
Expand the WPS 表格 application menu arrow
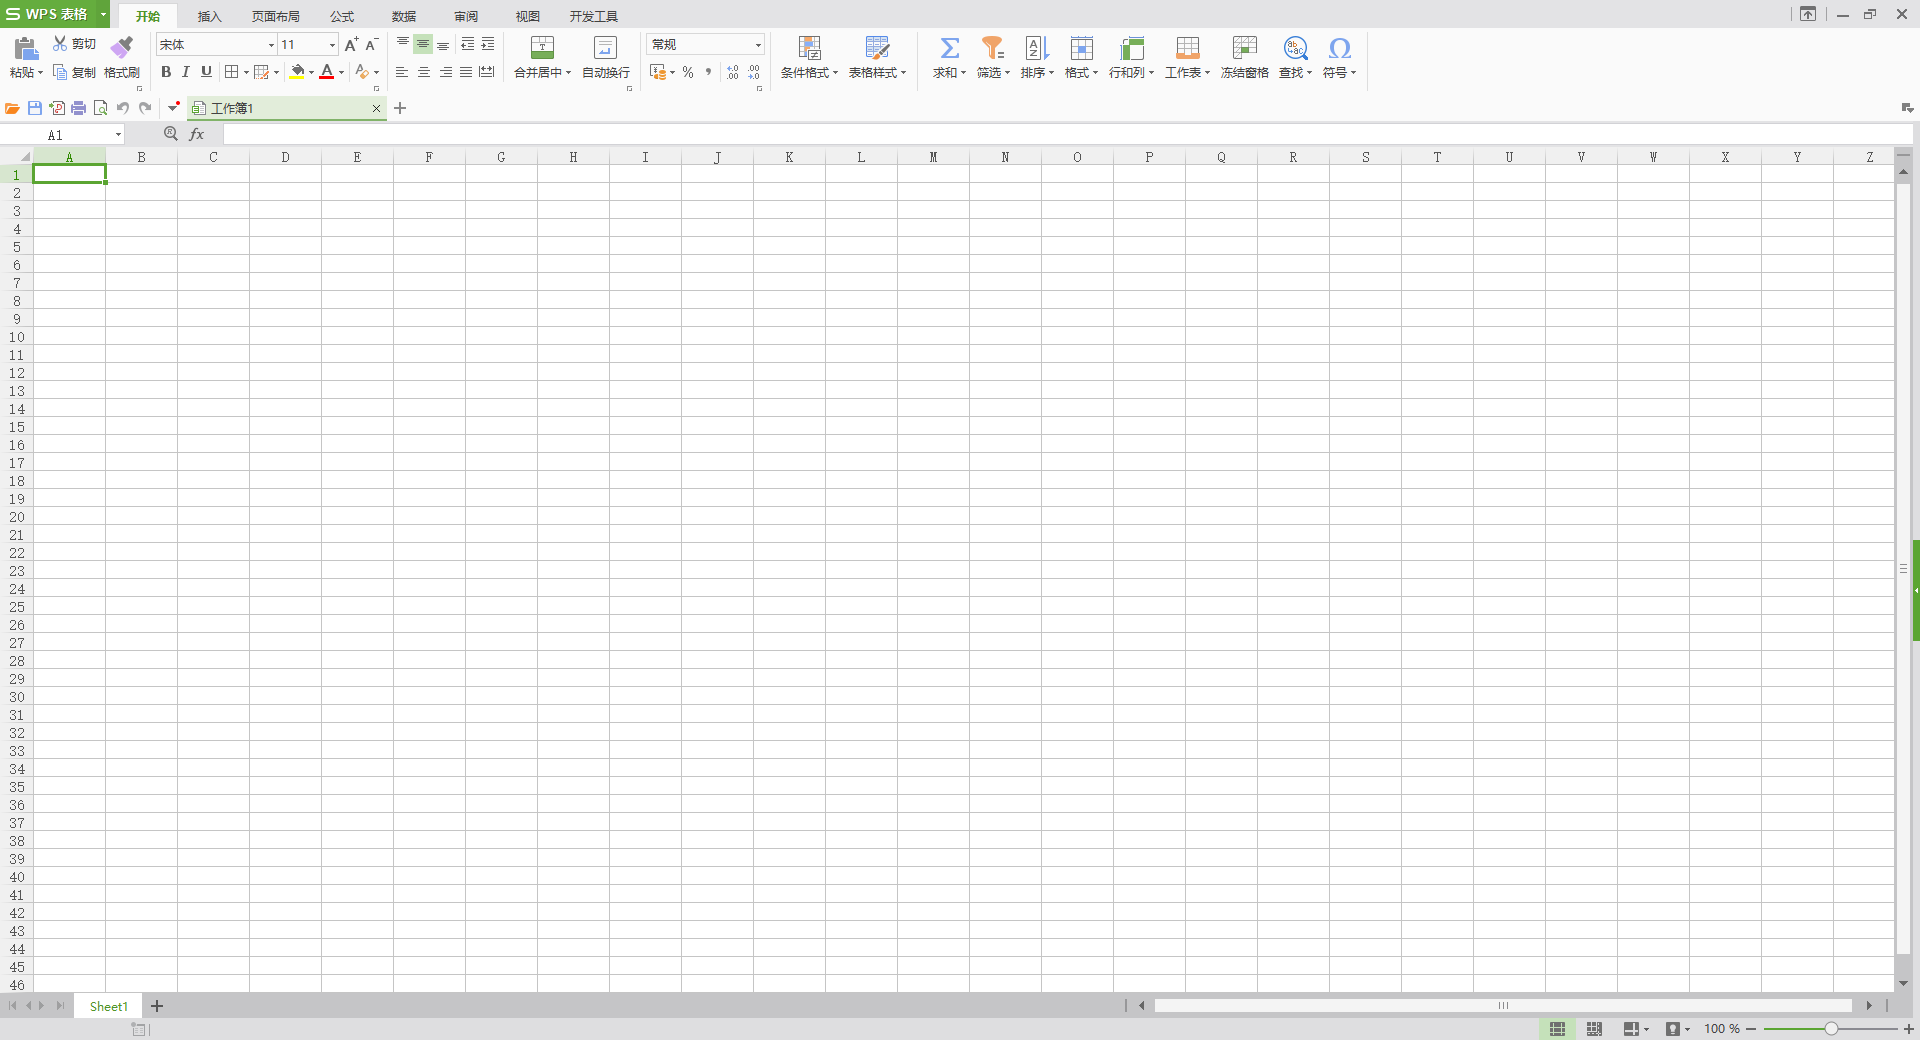[x=103, y=14]
